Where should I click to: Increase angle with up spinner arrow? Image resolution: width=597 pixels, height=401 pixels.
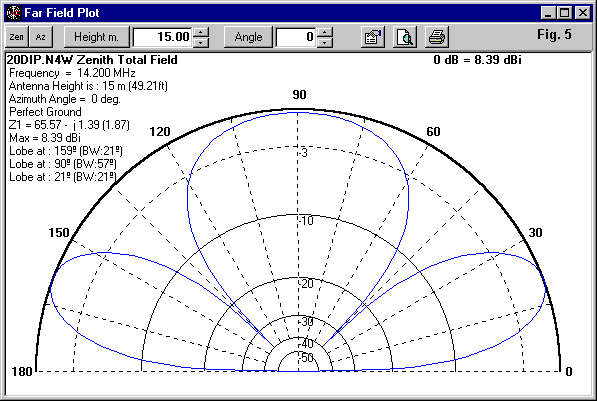[x=325, y=32]
